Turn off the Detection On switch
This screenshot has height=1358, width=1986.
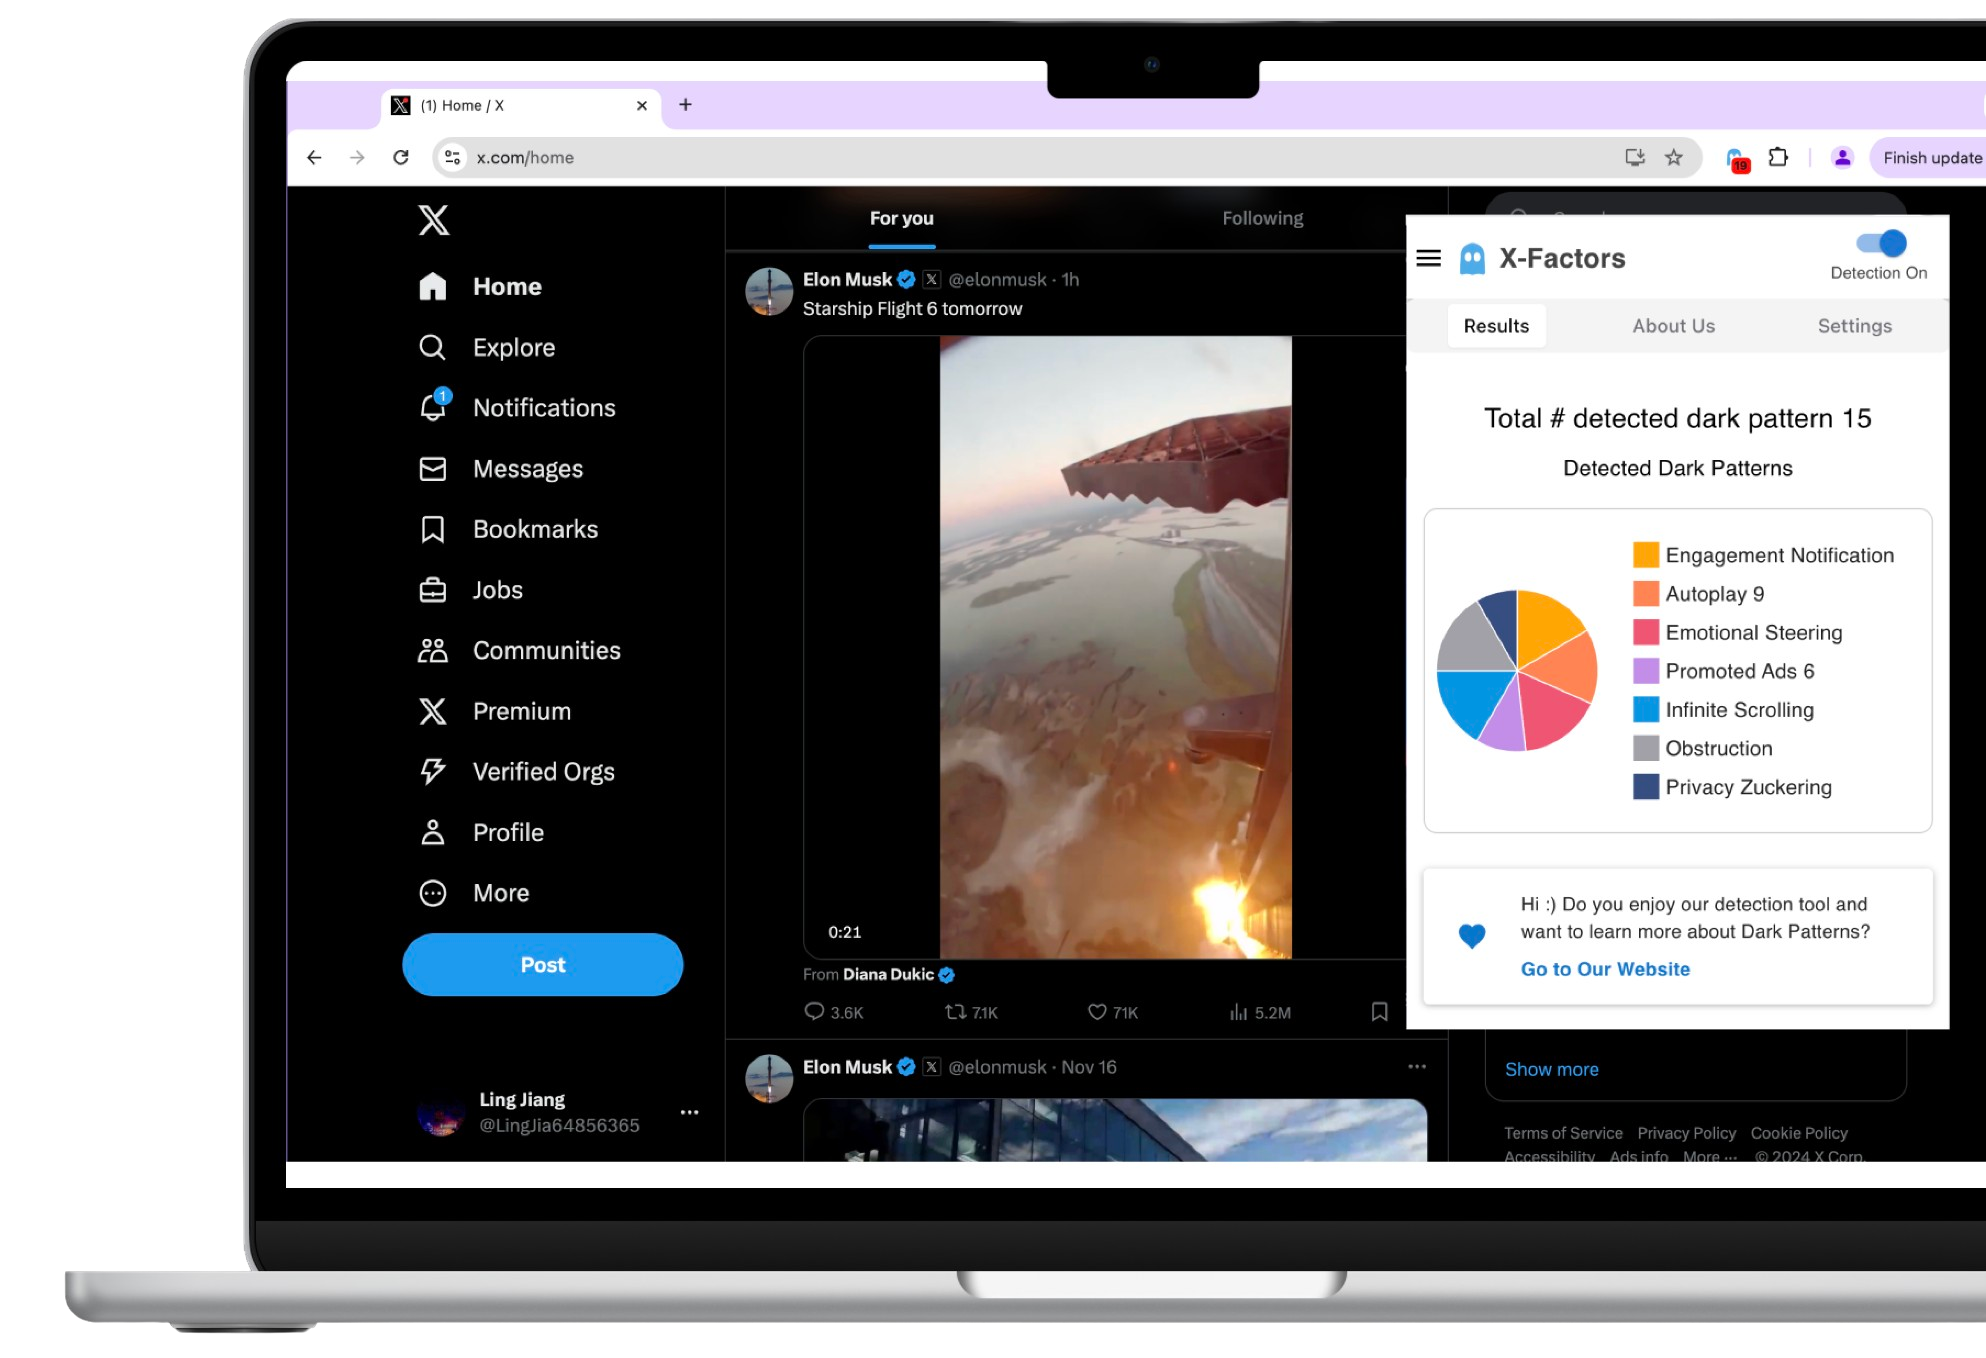tap(1884, 242)
